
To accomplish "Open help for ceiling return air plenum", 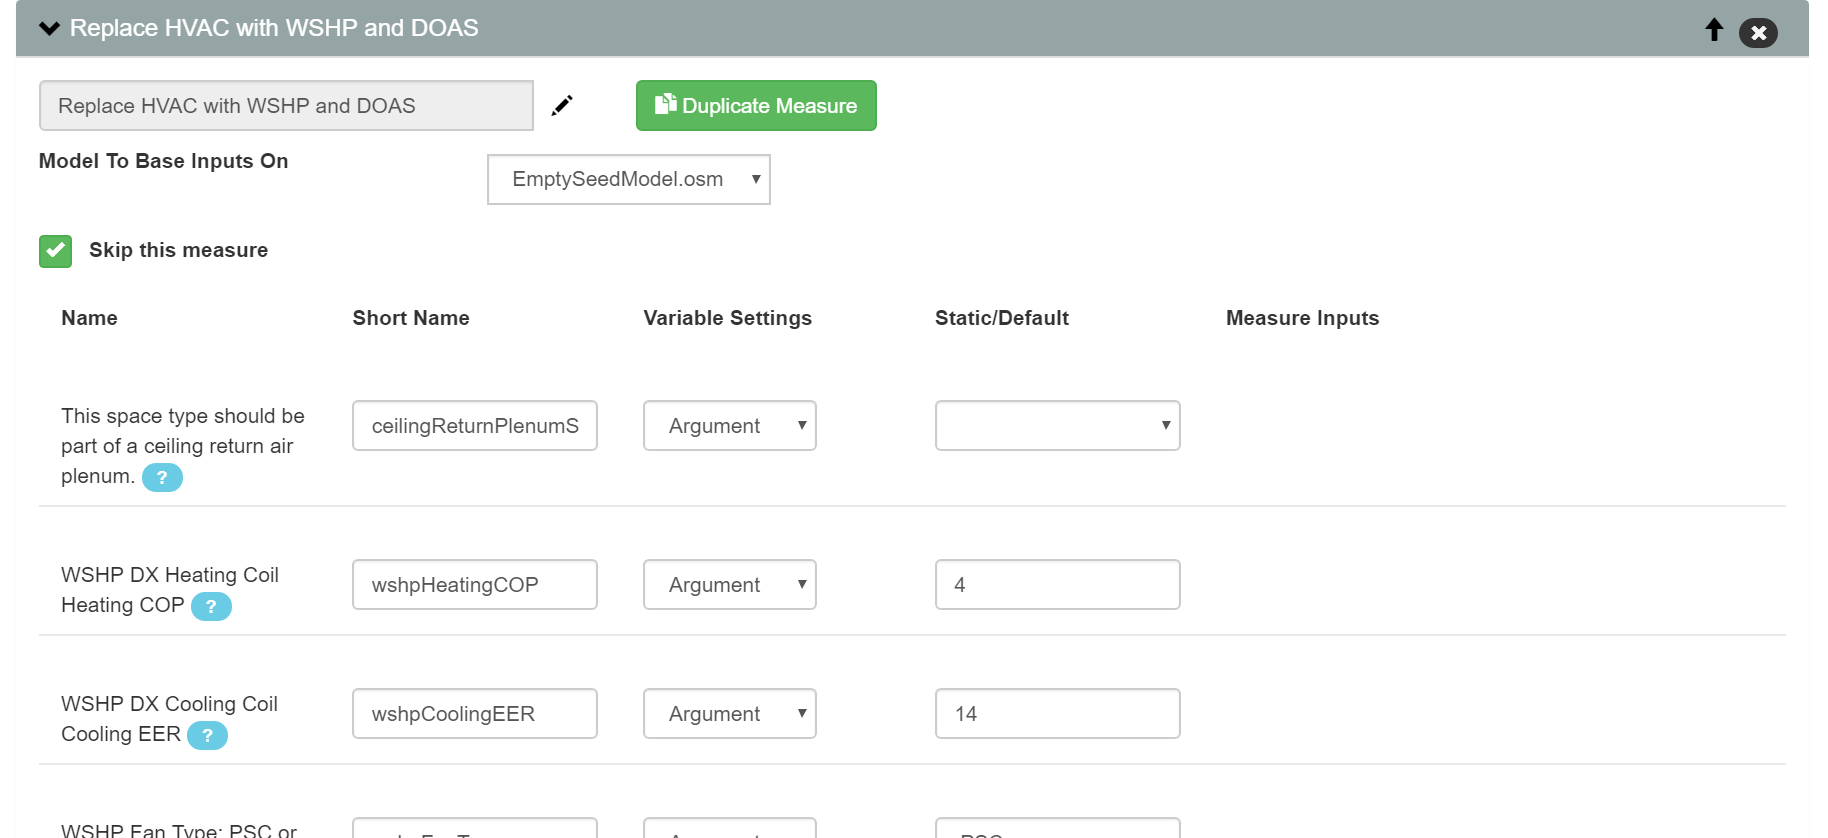I will click(162, 477).
